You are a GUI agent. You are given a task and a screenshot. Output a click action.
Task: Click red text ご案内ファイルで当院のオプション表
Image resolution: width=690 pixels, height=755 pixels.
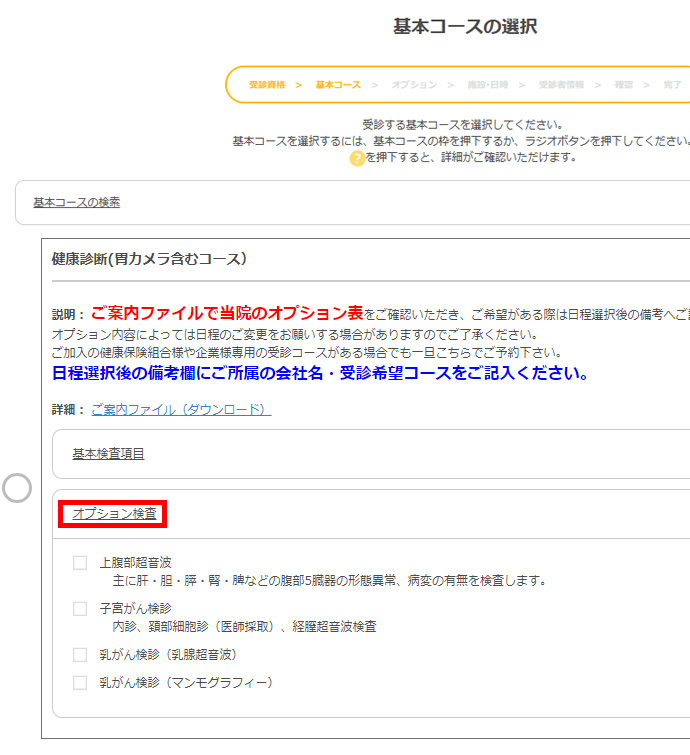(227, 313)
